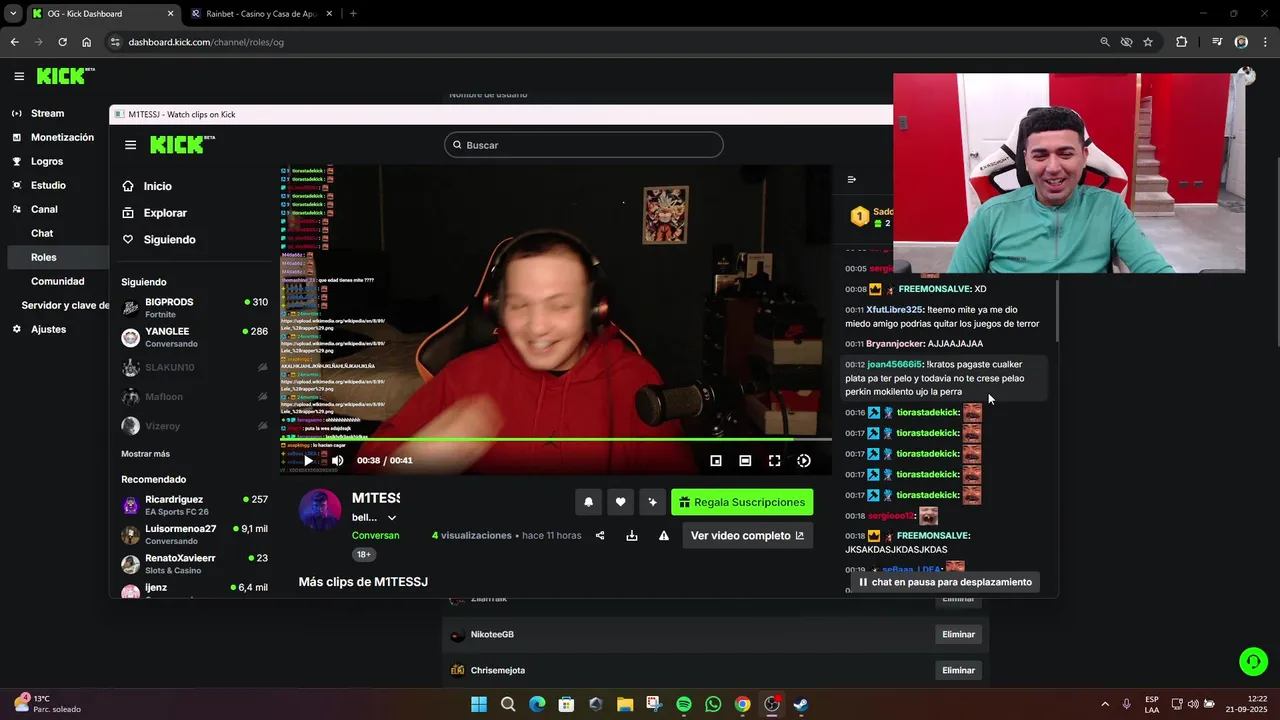Open the M1TESSJ channel avatar
The width and height of the screenshot is (1280, 720).
(x=320, y=510)
